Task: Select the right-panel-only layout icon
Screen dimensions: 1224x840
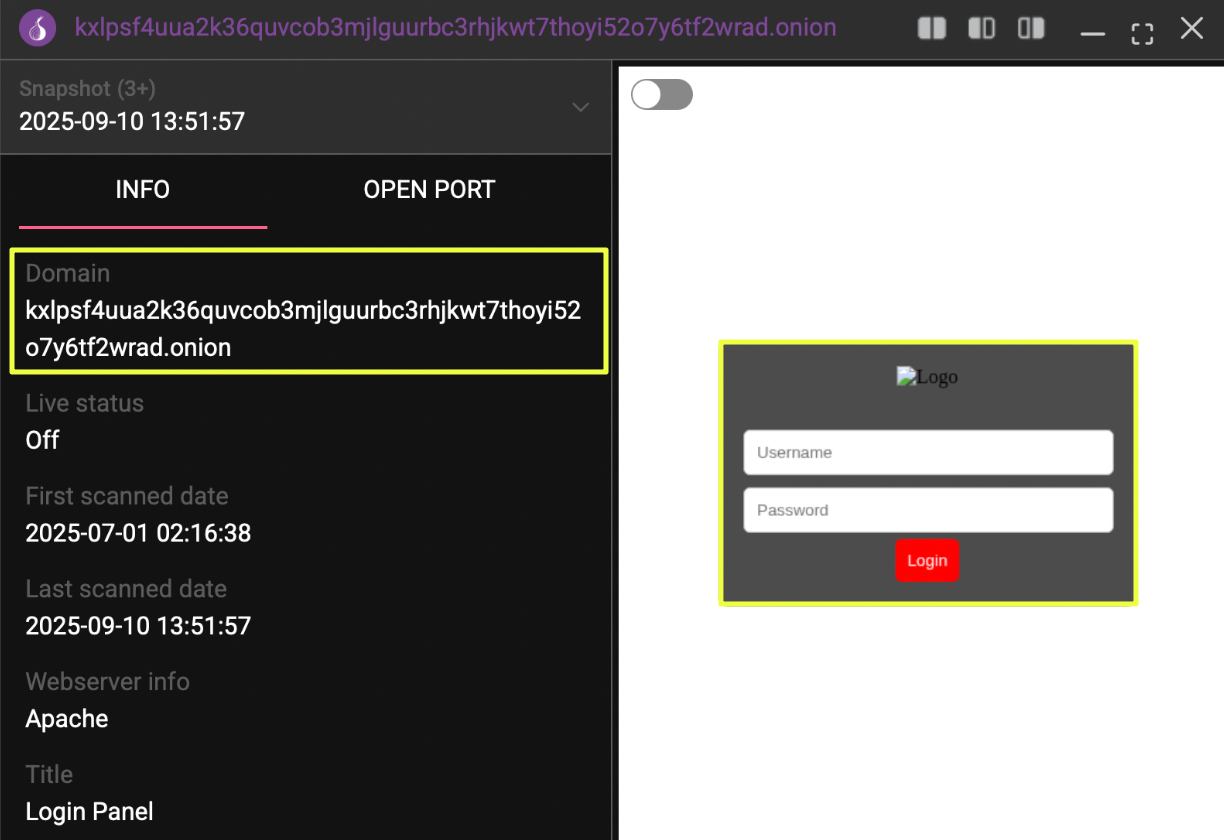Action: [1031, 28]
